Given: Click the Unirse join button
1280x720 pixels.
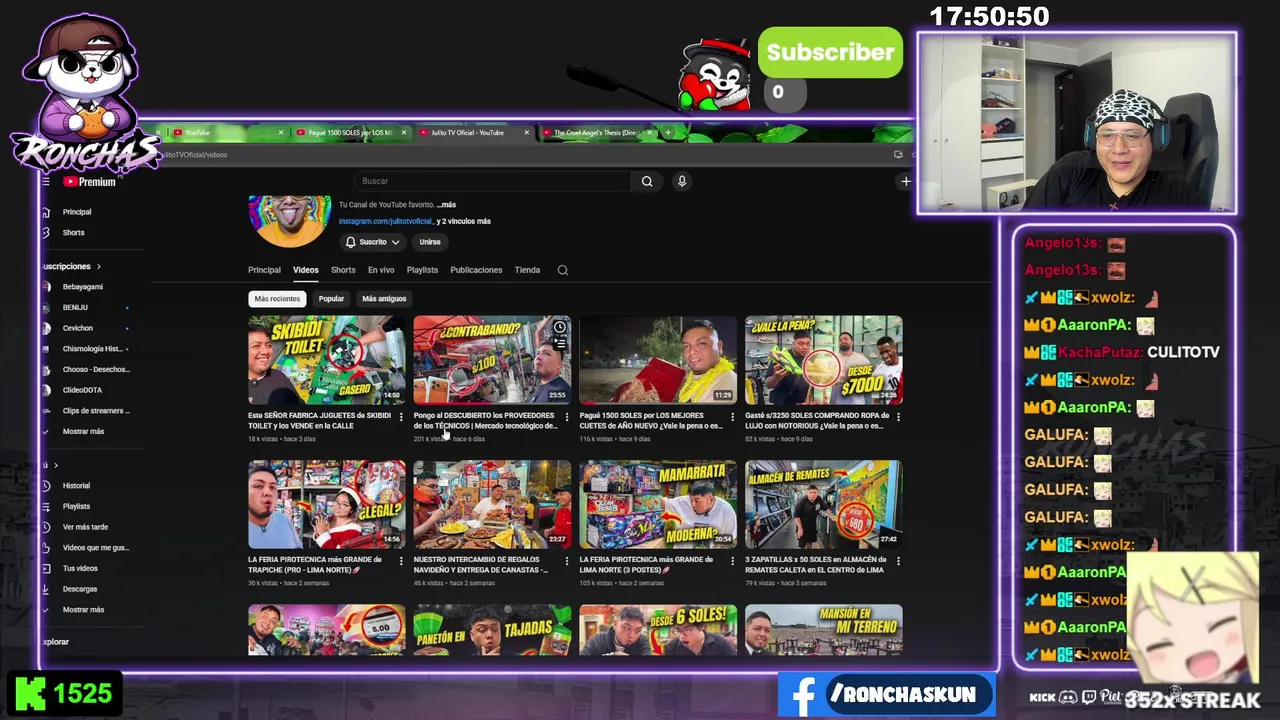Looking at the screenshot, I should click(x=430, y=242).
